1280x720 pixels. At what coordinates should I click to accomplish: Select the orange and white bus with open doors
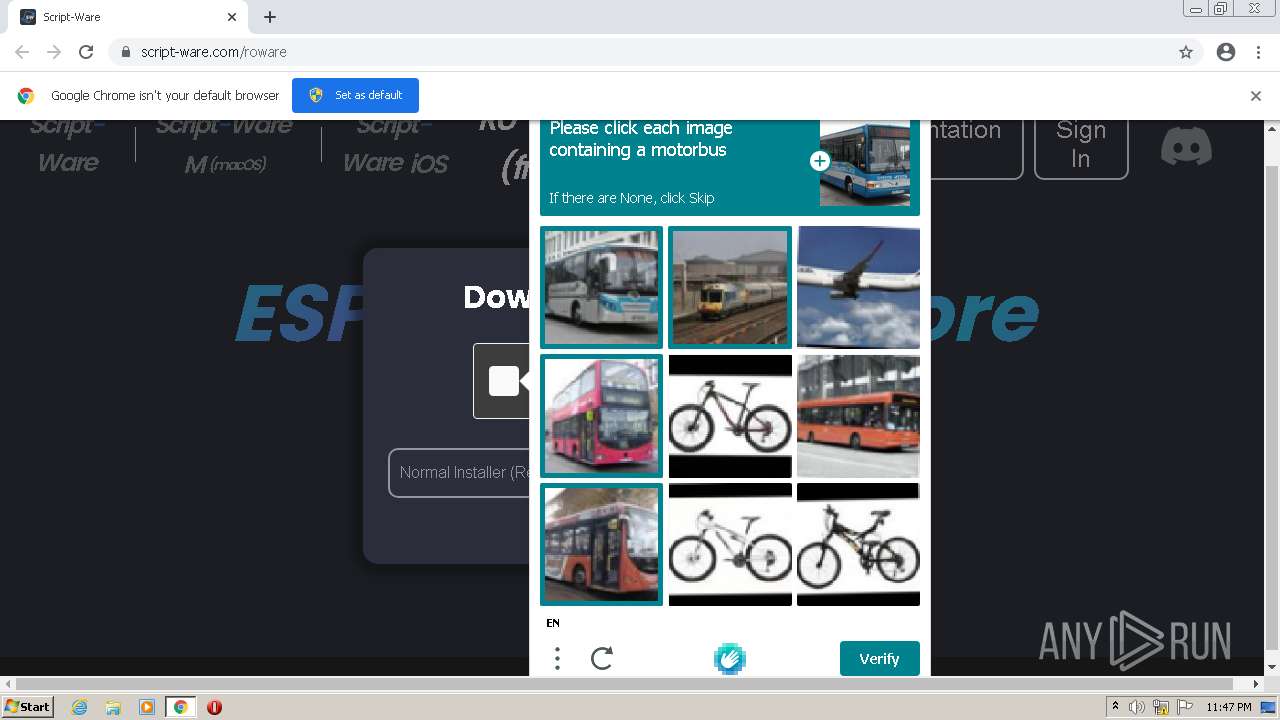pyautogui.click(x=601, y=544)
